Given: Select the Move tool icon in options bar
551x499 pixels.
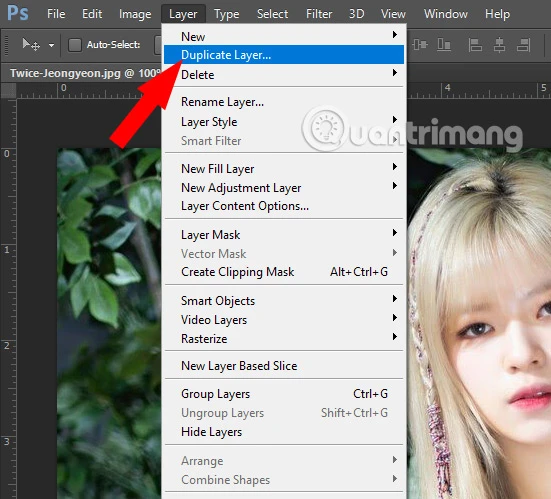Looking at the screenshot, I should 31,45.
